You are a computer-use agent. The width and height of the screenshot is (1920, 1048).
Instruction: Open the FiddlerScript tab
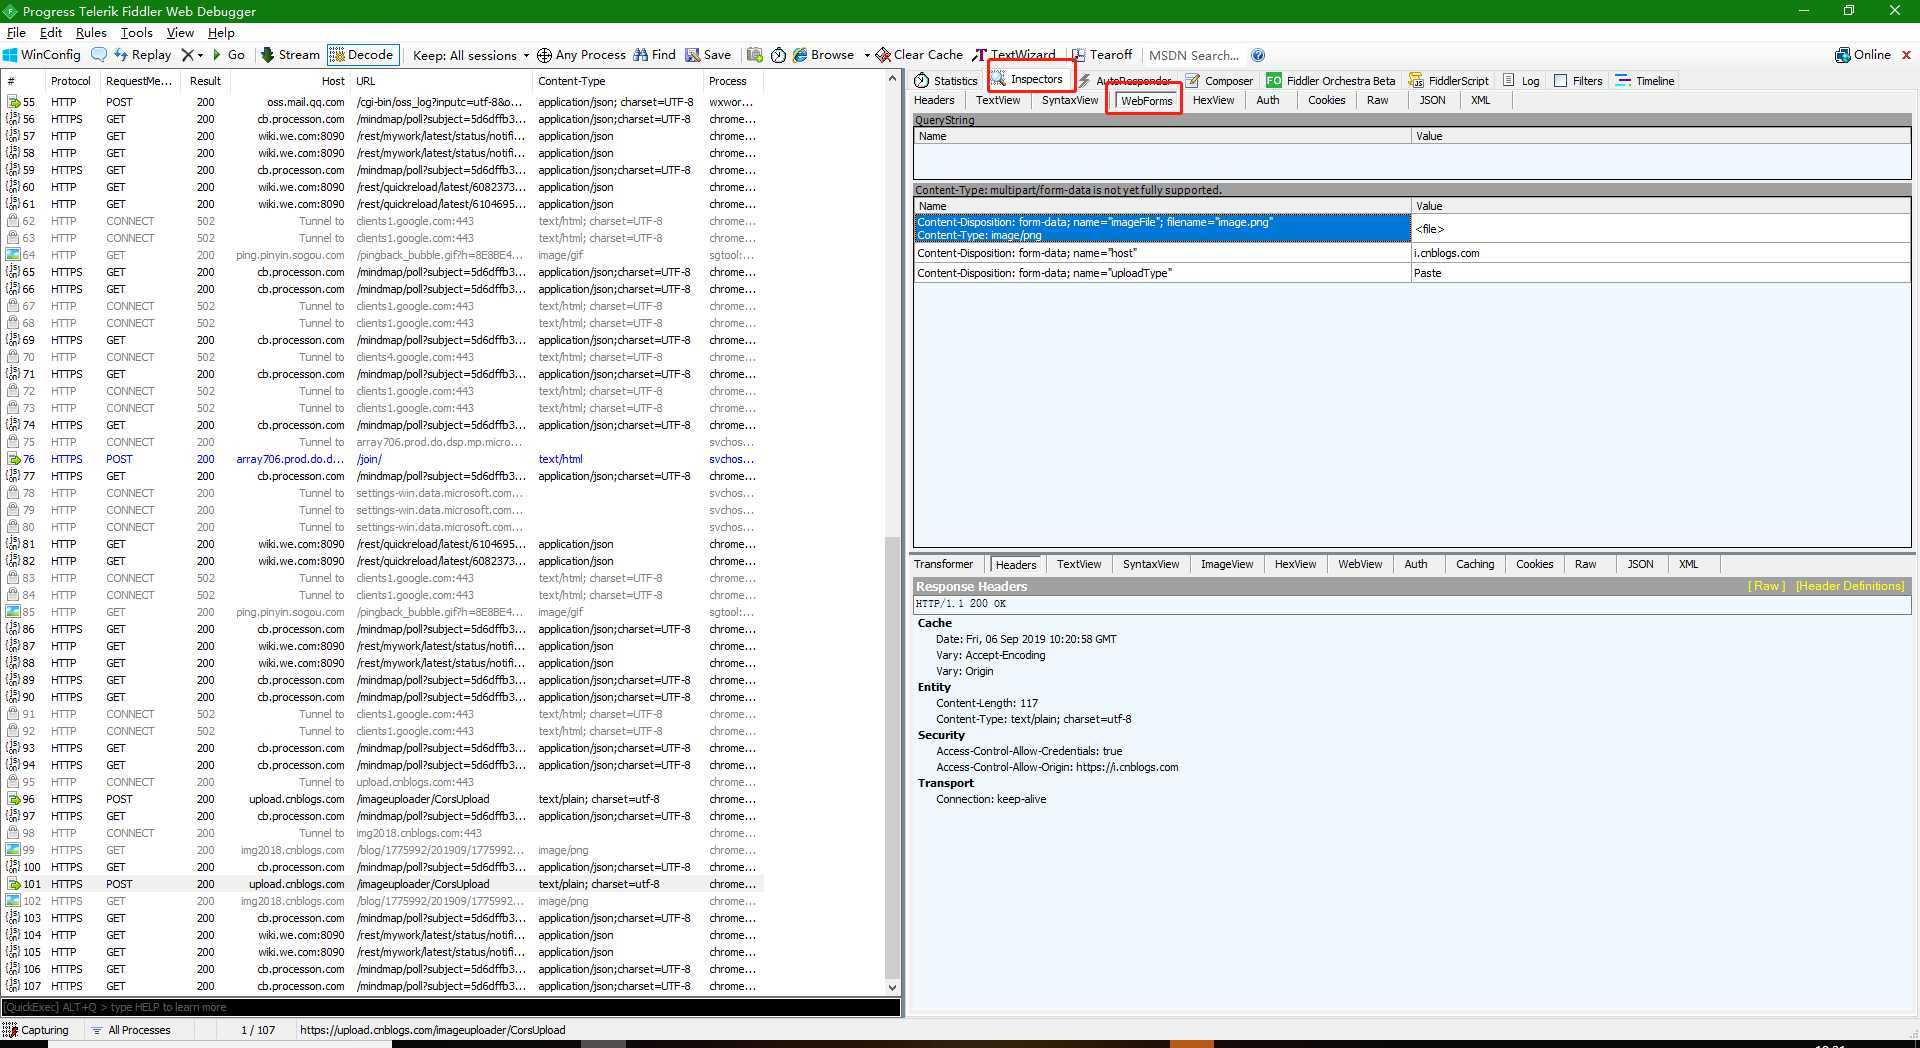tap(1449, 81)
